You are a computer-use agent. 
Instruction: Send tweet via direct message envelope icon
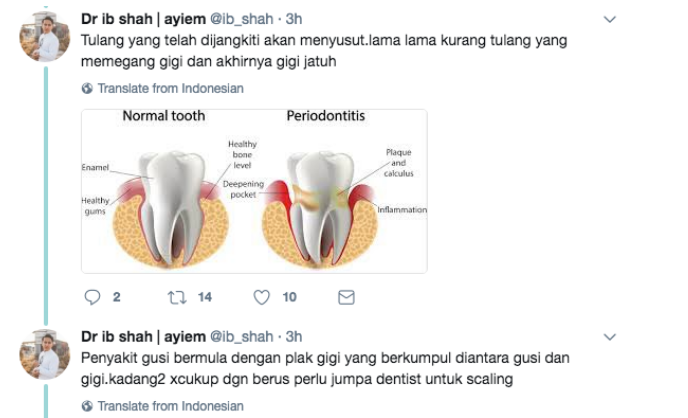pos(346,297)
